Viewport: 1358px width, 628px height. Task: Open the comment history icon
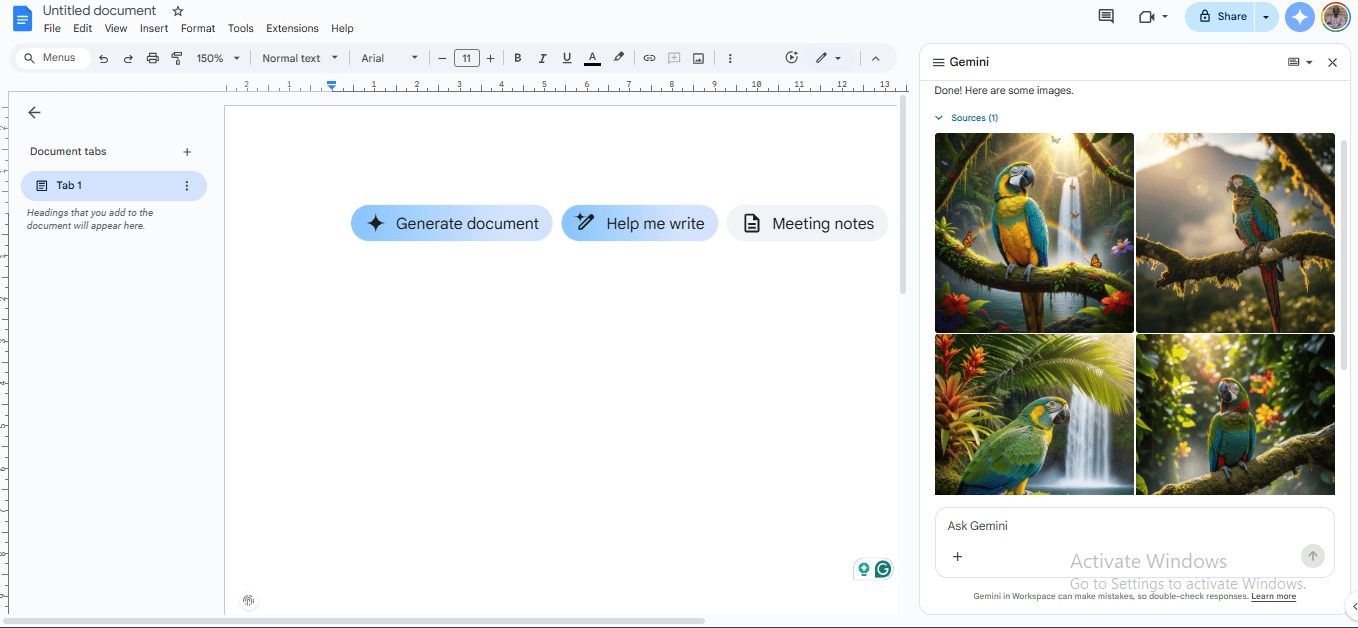[x=1106, y=16]
